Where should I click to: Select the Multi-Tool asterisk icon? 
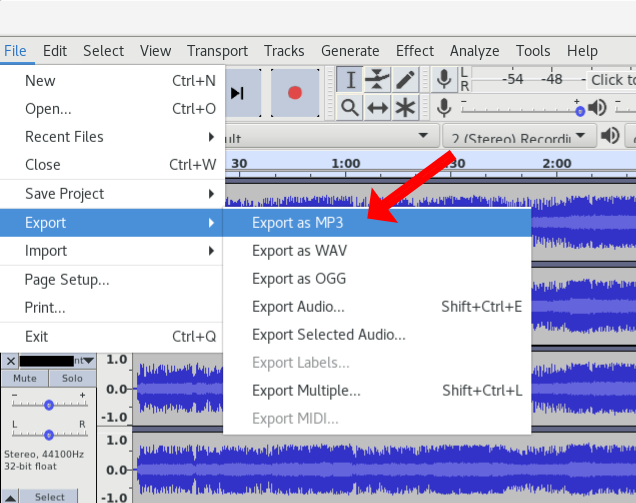pos(405,108)
